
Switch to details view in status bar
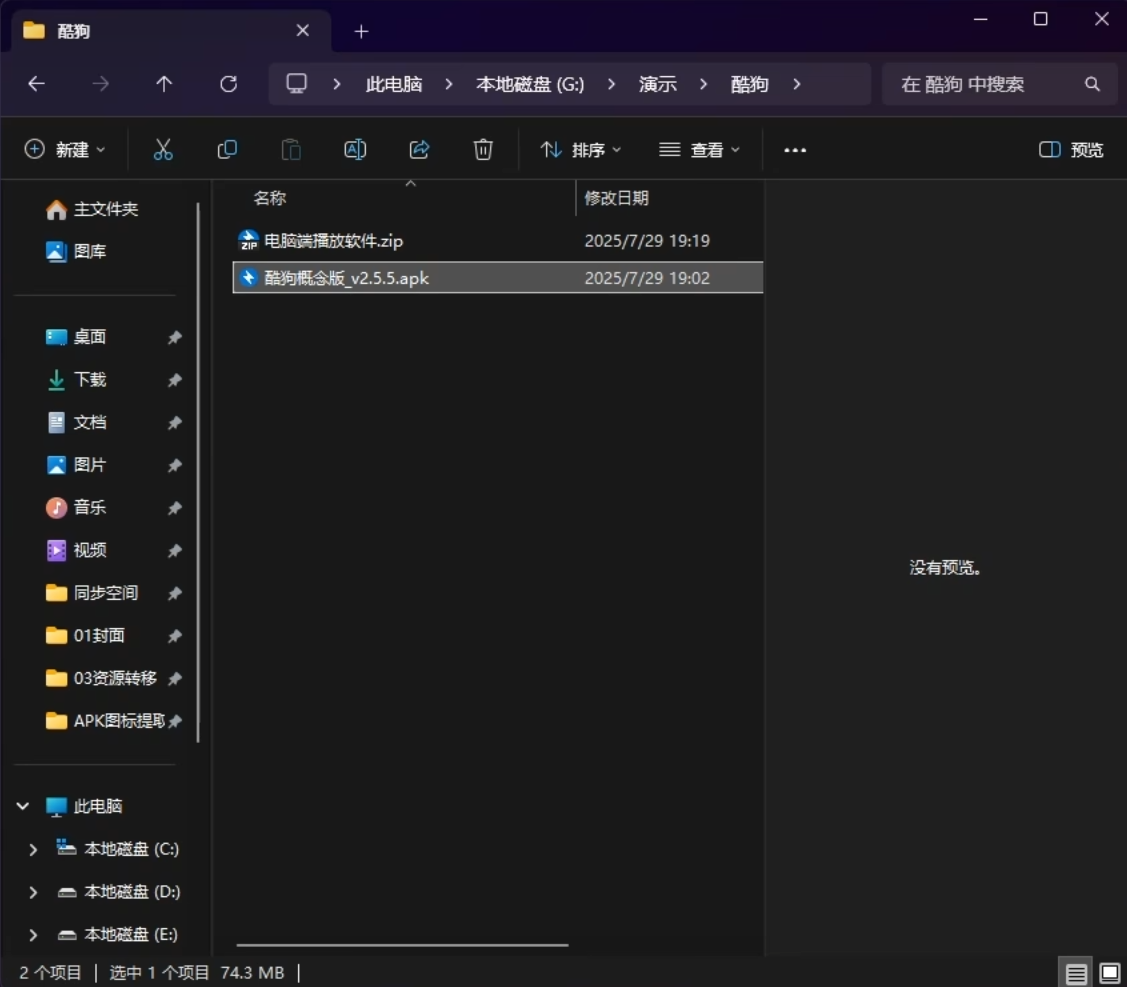[1075, 972]
